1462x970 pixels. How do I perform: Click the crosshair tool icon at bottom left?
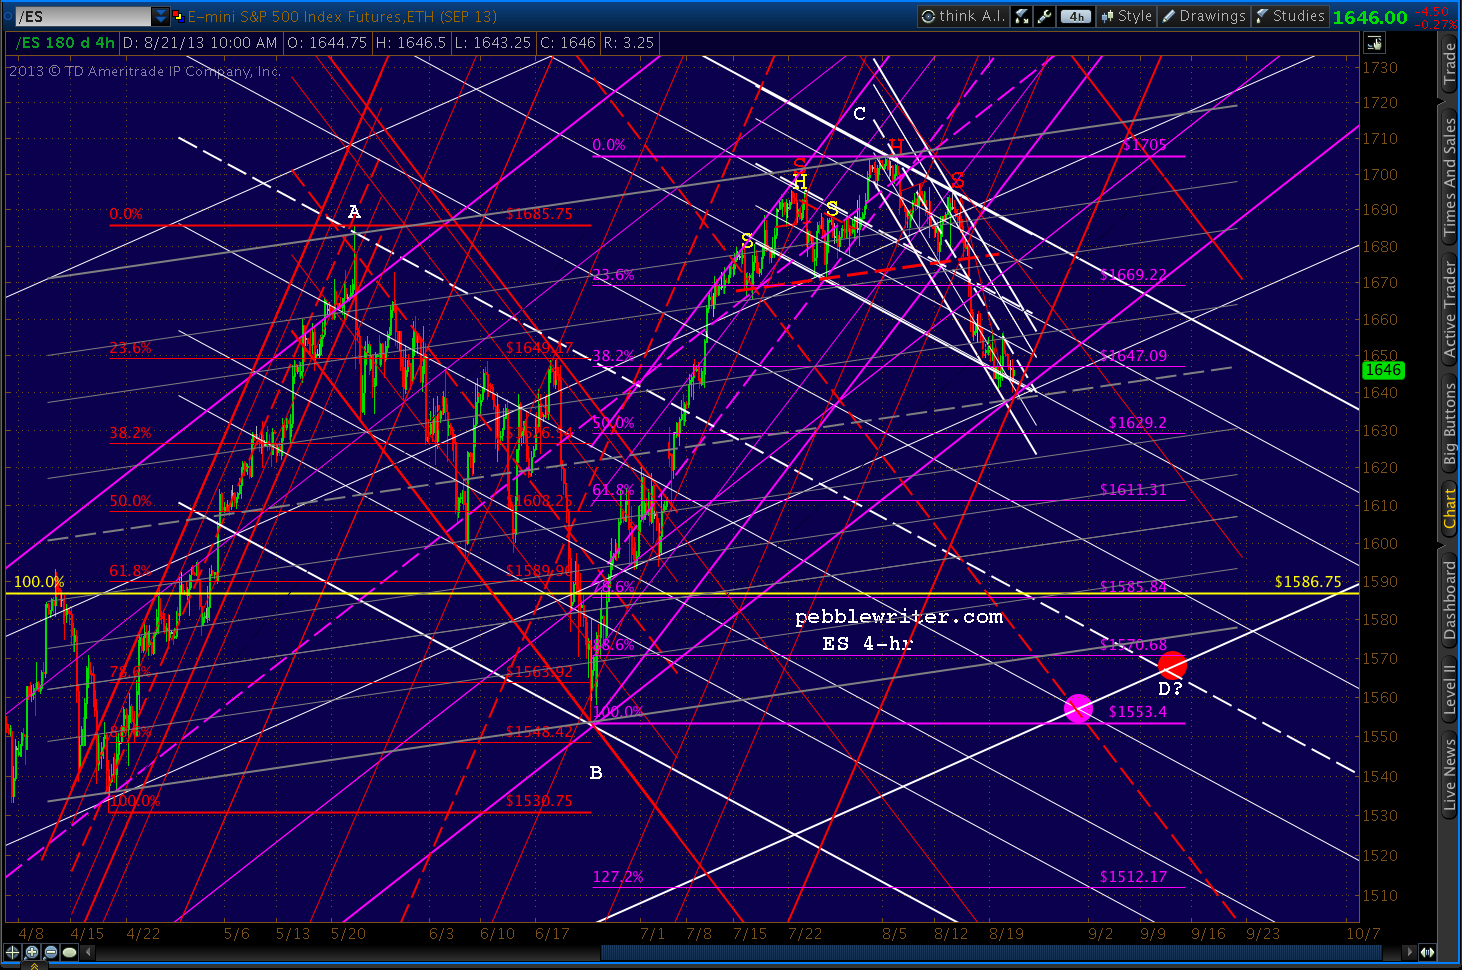click(x=13, y=952)
